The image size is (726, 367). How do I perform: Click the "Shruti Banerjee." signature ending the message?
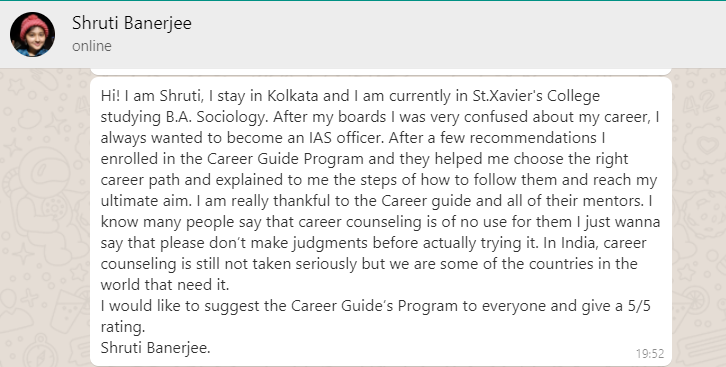(156, 348)
